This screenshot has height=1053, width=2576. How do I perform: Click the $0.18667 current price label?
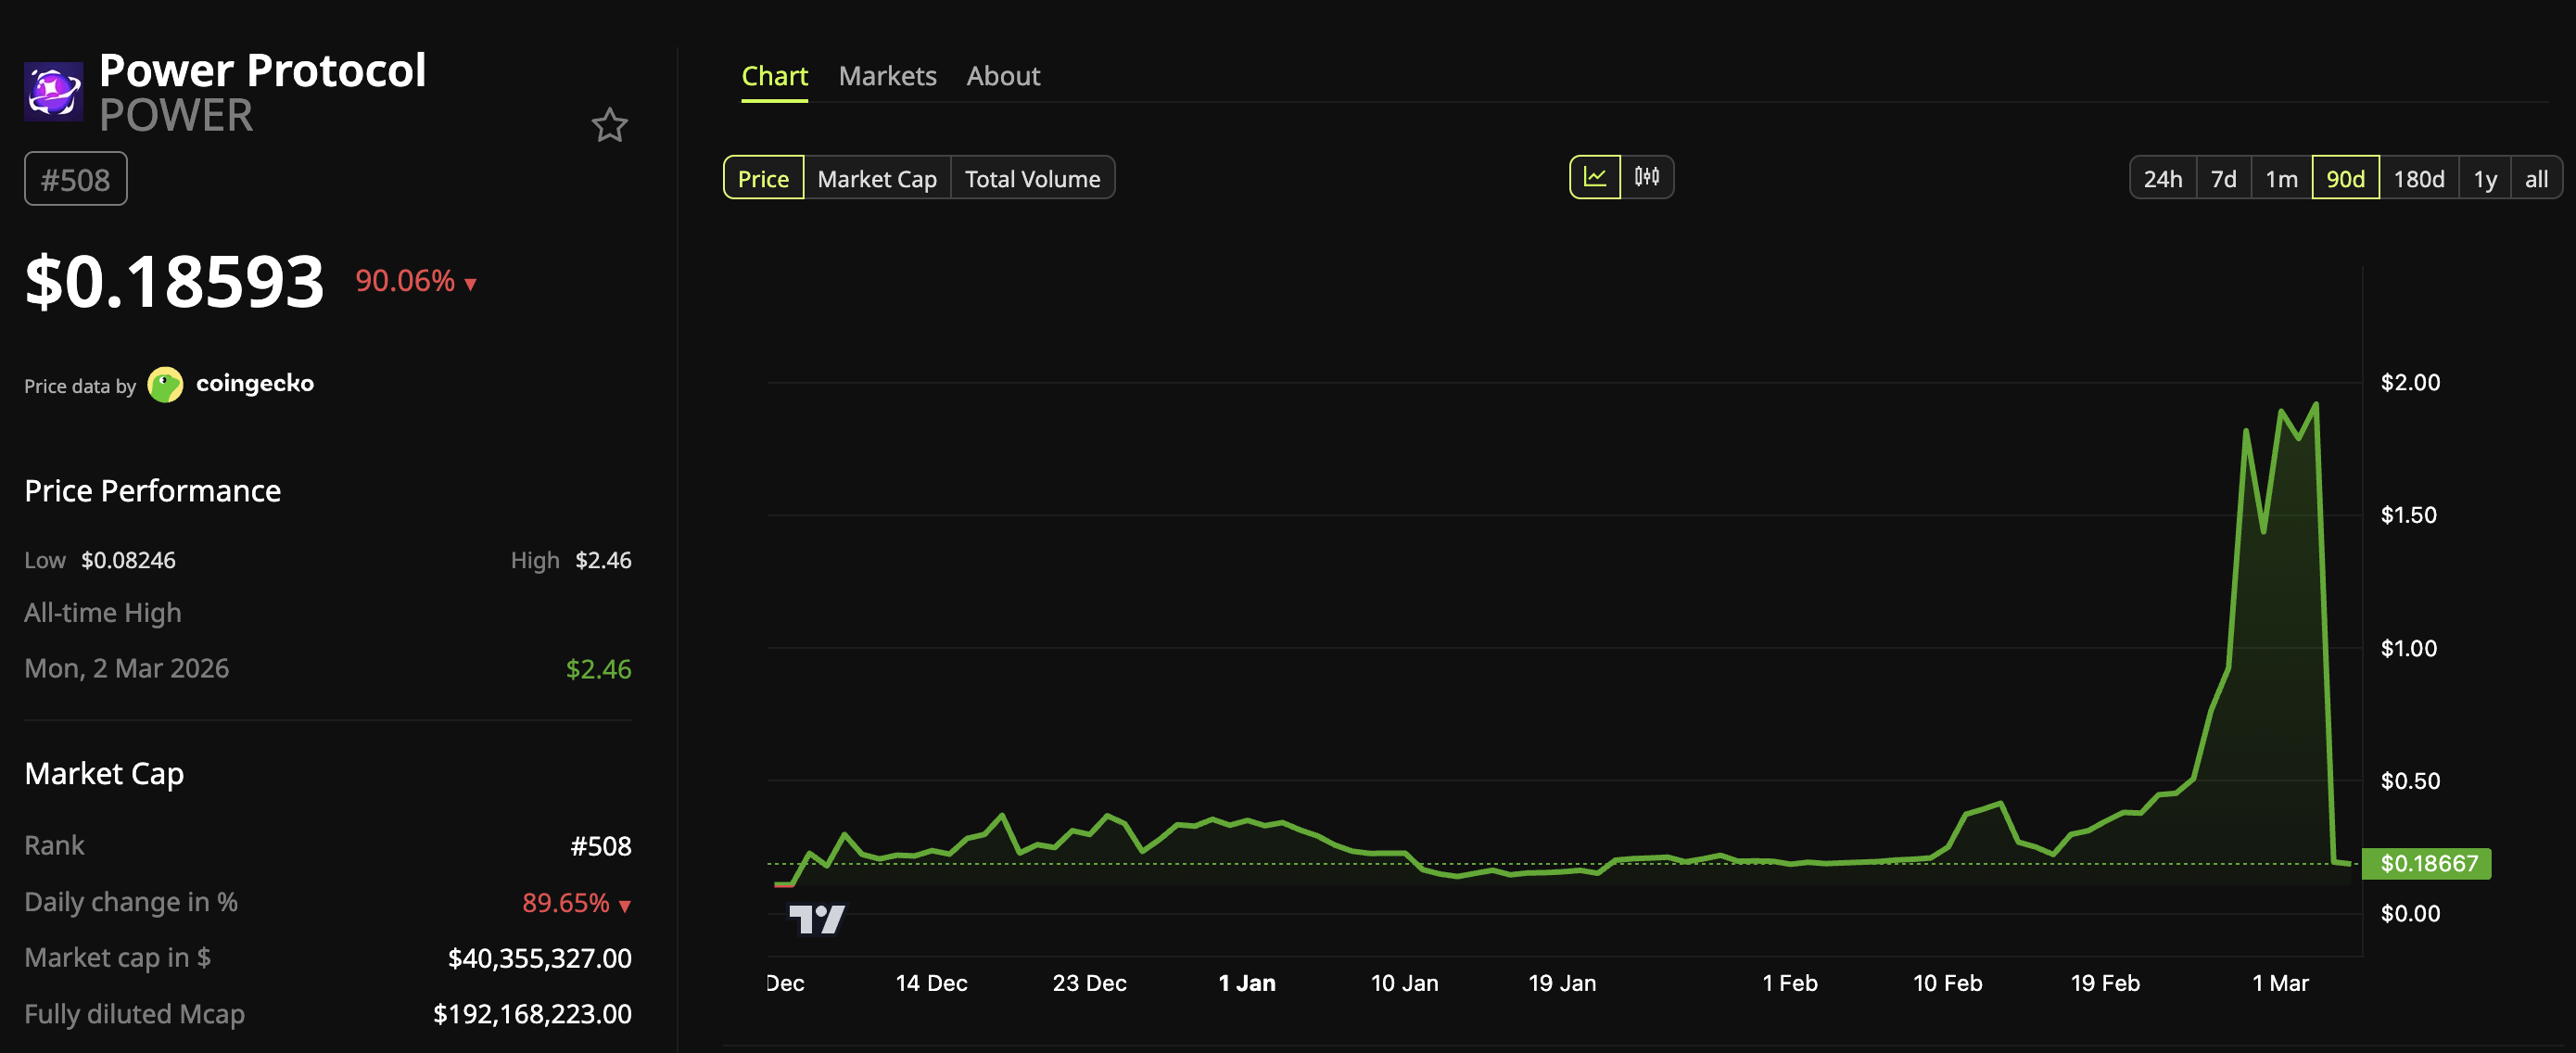[2427, 863]
